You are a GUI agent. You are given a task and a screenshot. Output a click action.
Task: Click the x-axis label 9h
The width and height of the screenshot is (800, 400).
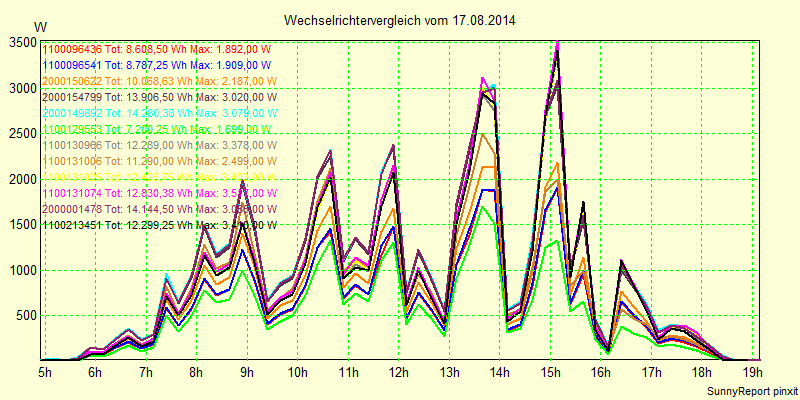tap(247, 371)
